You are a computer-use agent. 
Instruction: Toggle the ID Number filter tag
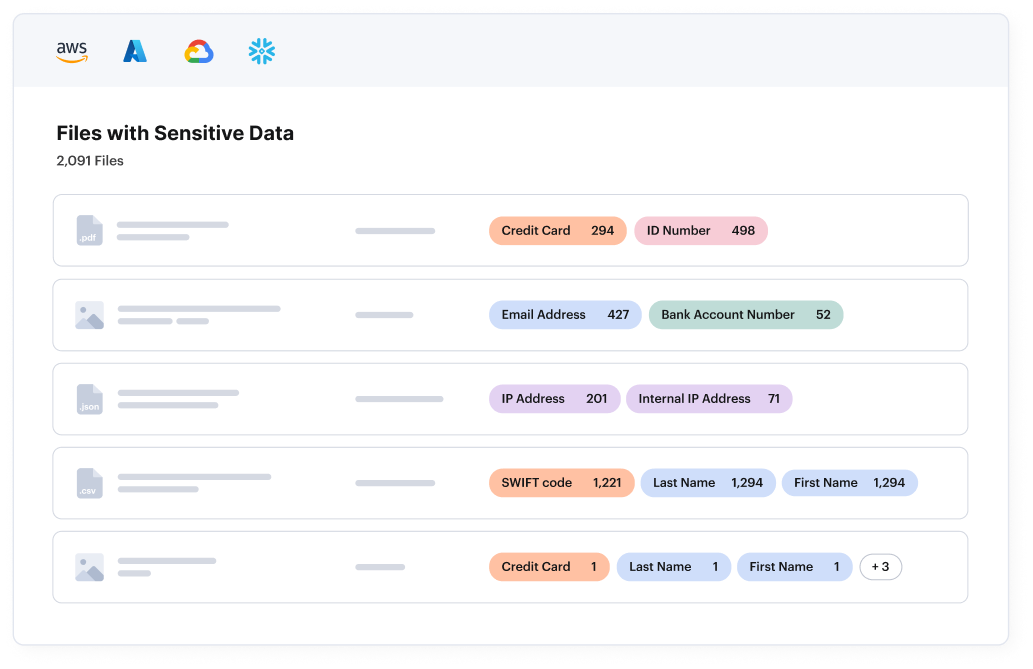(x=701, y=231)
